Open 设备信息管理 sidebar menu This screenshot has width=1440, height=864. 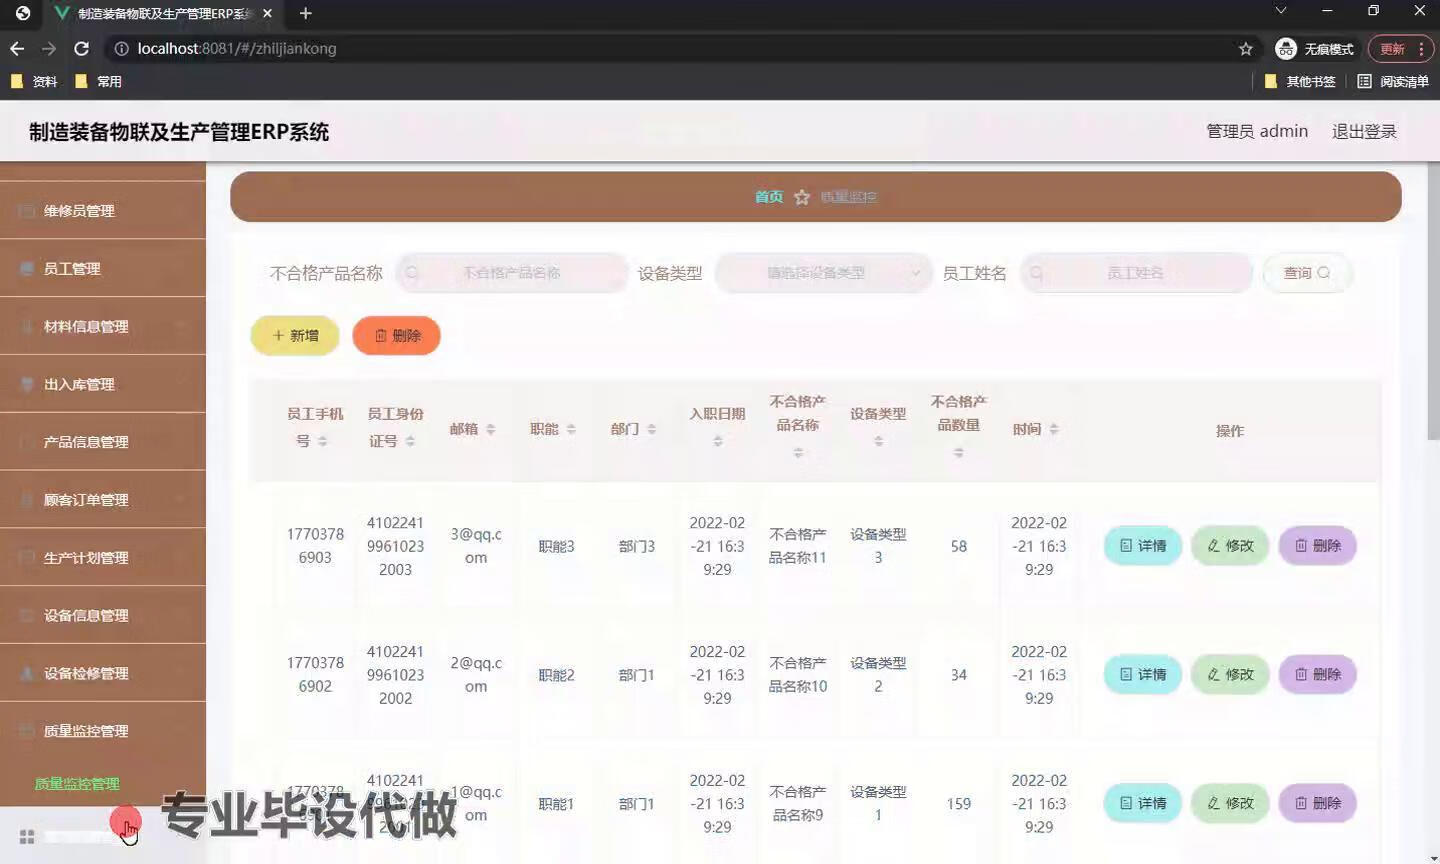(103, 616)
